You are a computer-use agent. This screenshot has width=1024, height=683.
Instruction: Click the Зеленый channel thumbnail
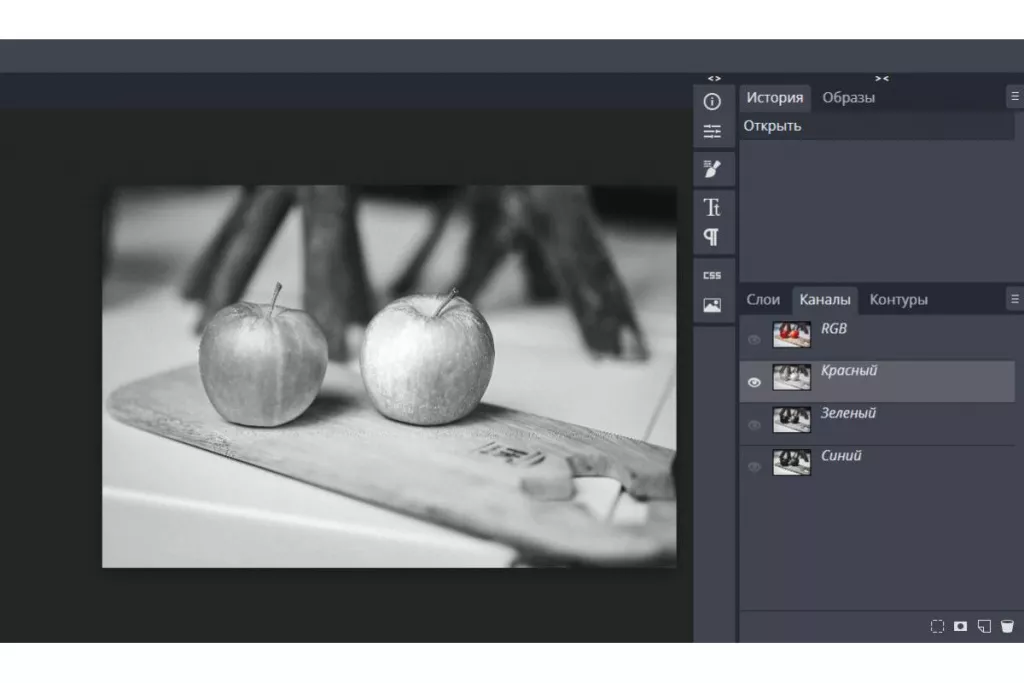(x=792, y=420)
